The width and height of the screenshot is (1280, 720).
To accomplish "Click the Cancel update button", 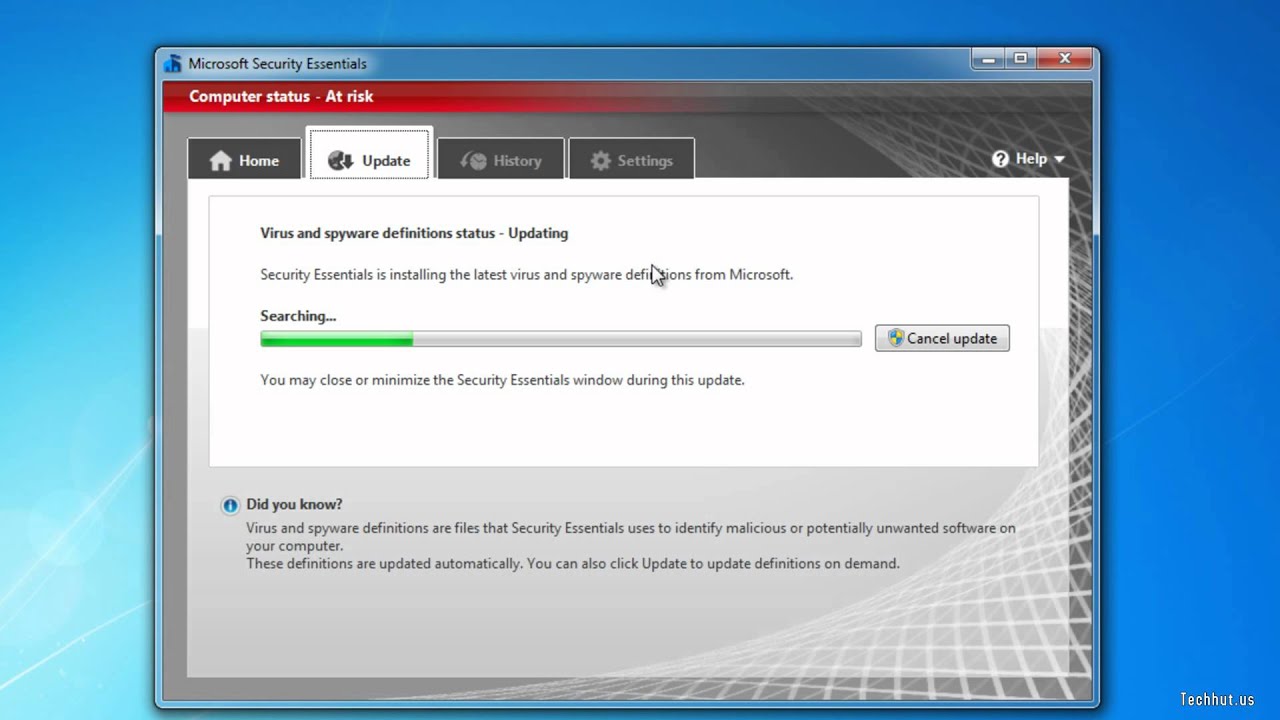I will tap(942, 338).
